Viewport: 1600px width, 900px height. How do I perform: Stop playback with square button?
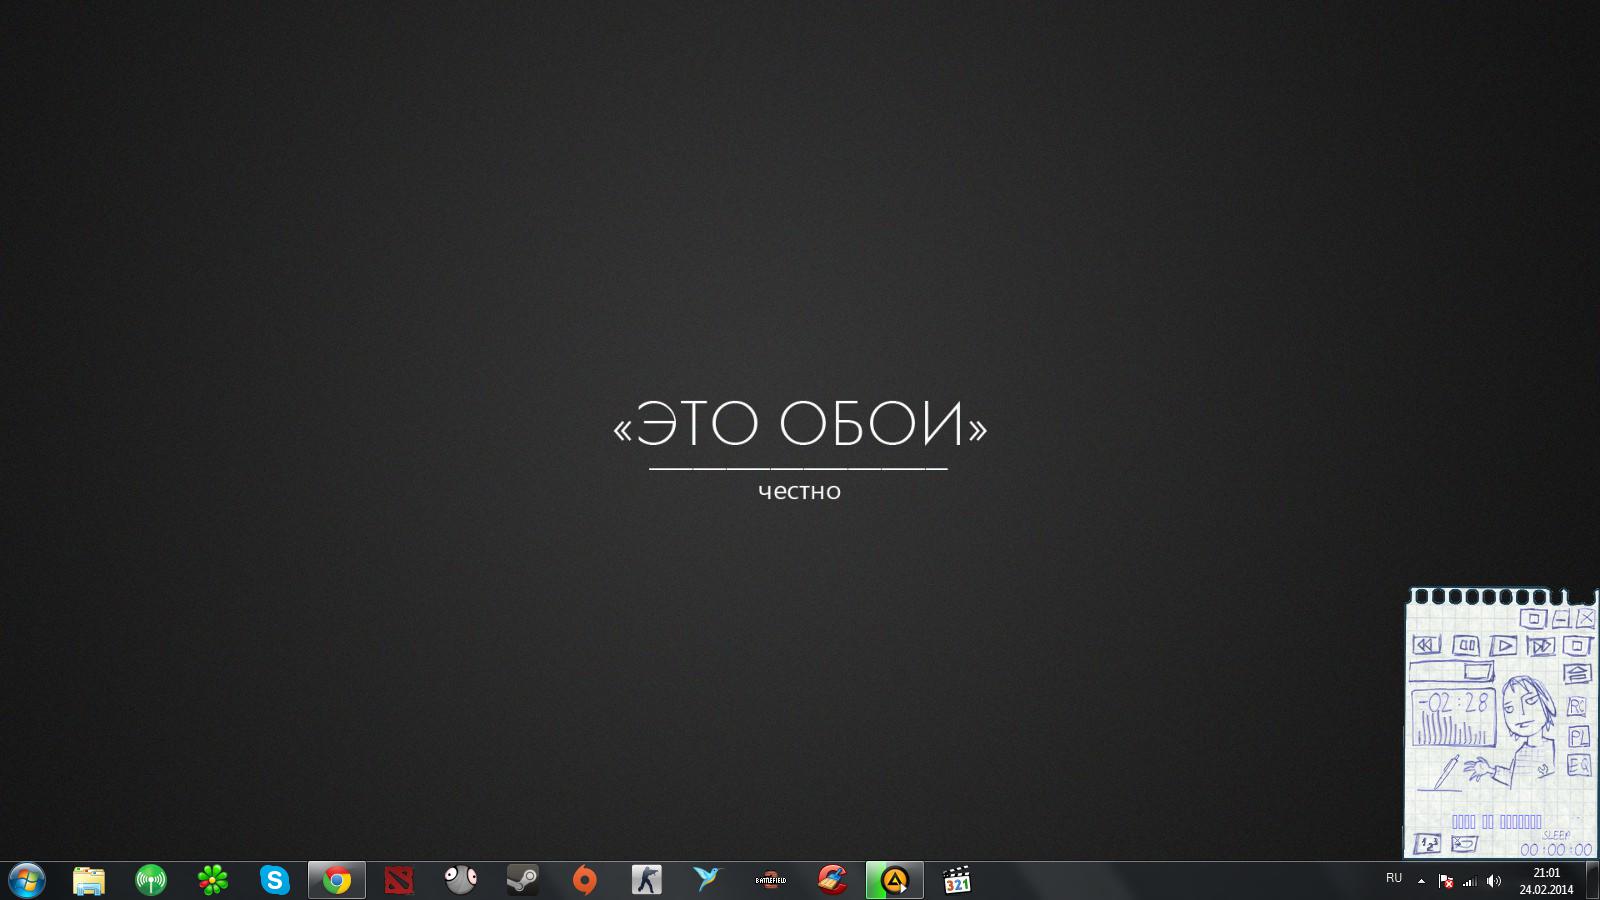point(1577,646)
